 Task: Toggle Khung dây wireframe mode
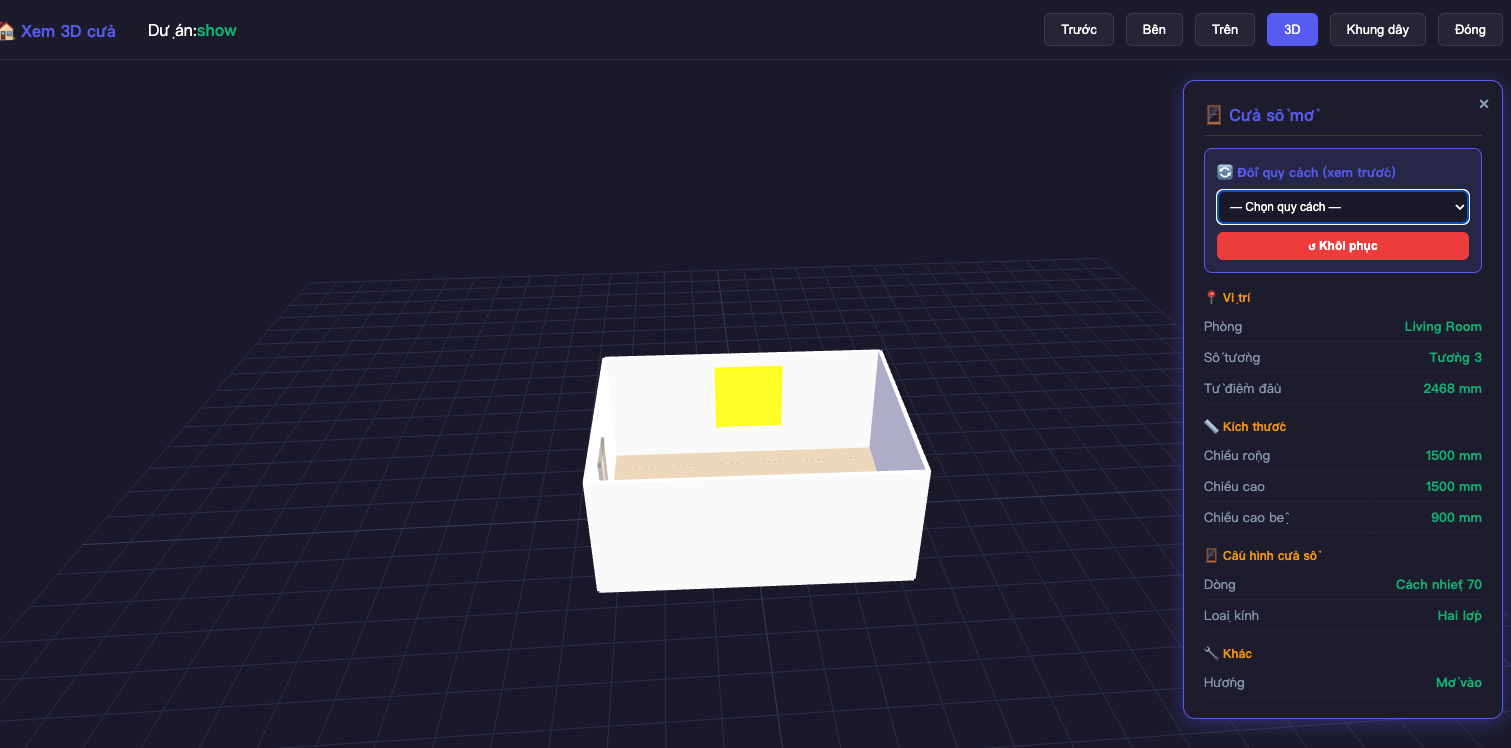click(x=1378, y=30)
